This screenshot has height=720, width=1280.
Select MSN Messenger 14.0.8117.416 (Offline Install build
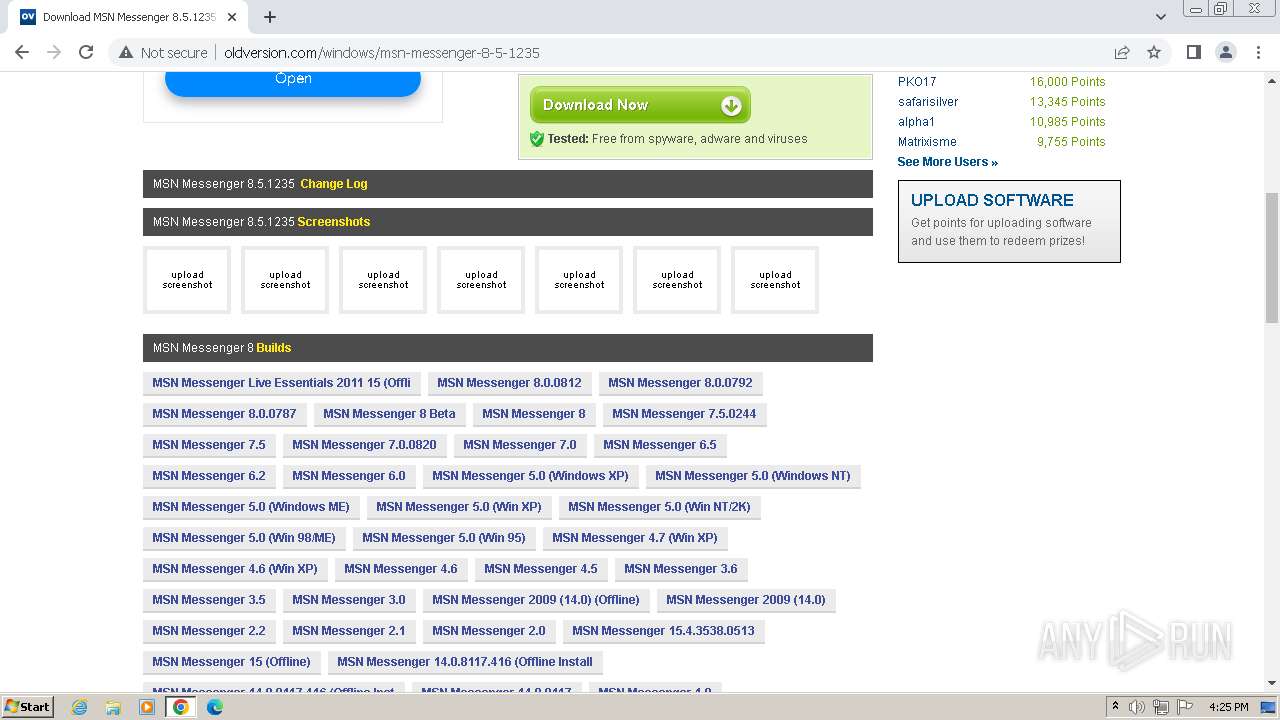pos(465,662)
